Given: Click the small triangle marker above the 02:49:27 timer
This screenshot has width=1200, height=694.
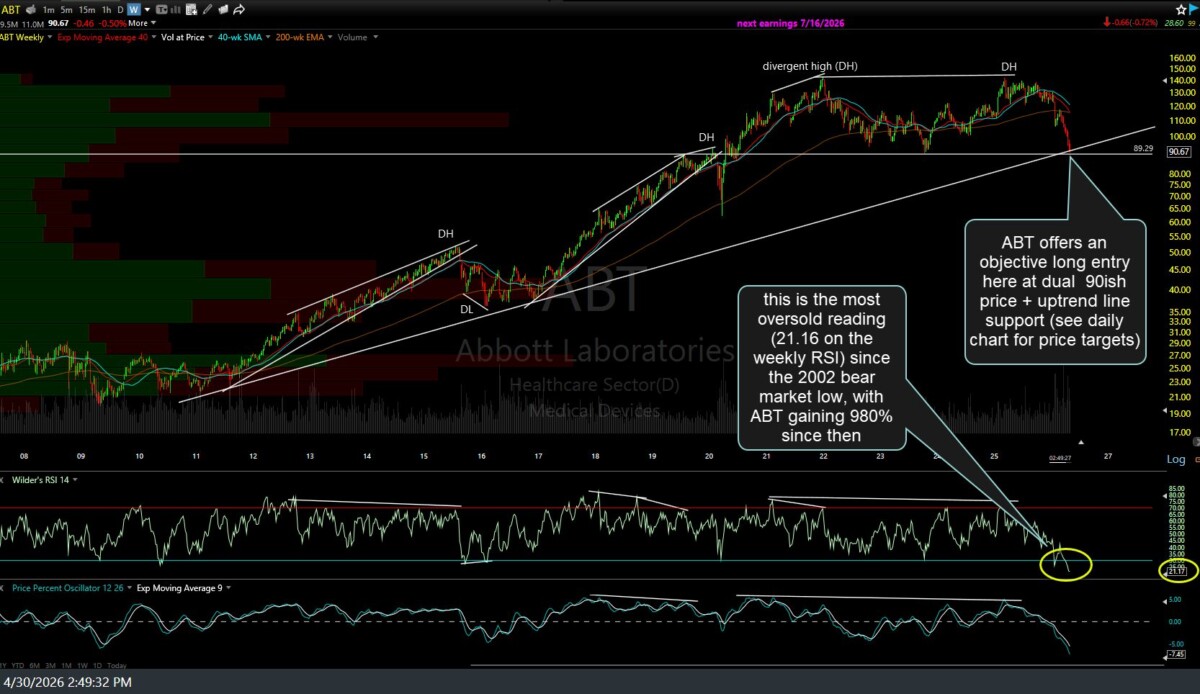Looking at the screenshot, I should pyautogui.click(x=1081, y=441).
